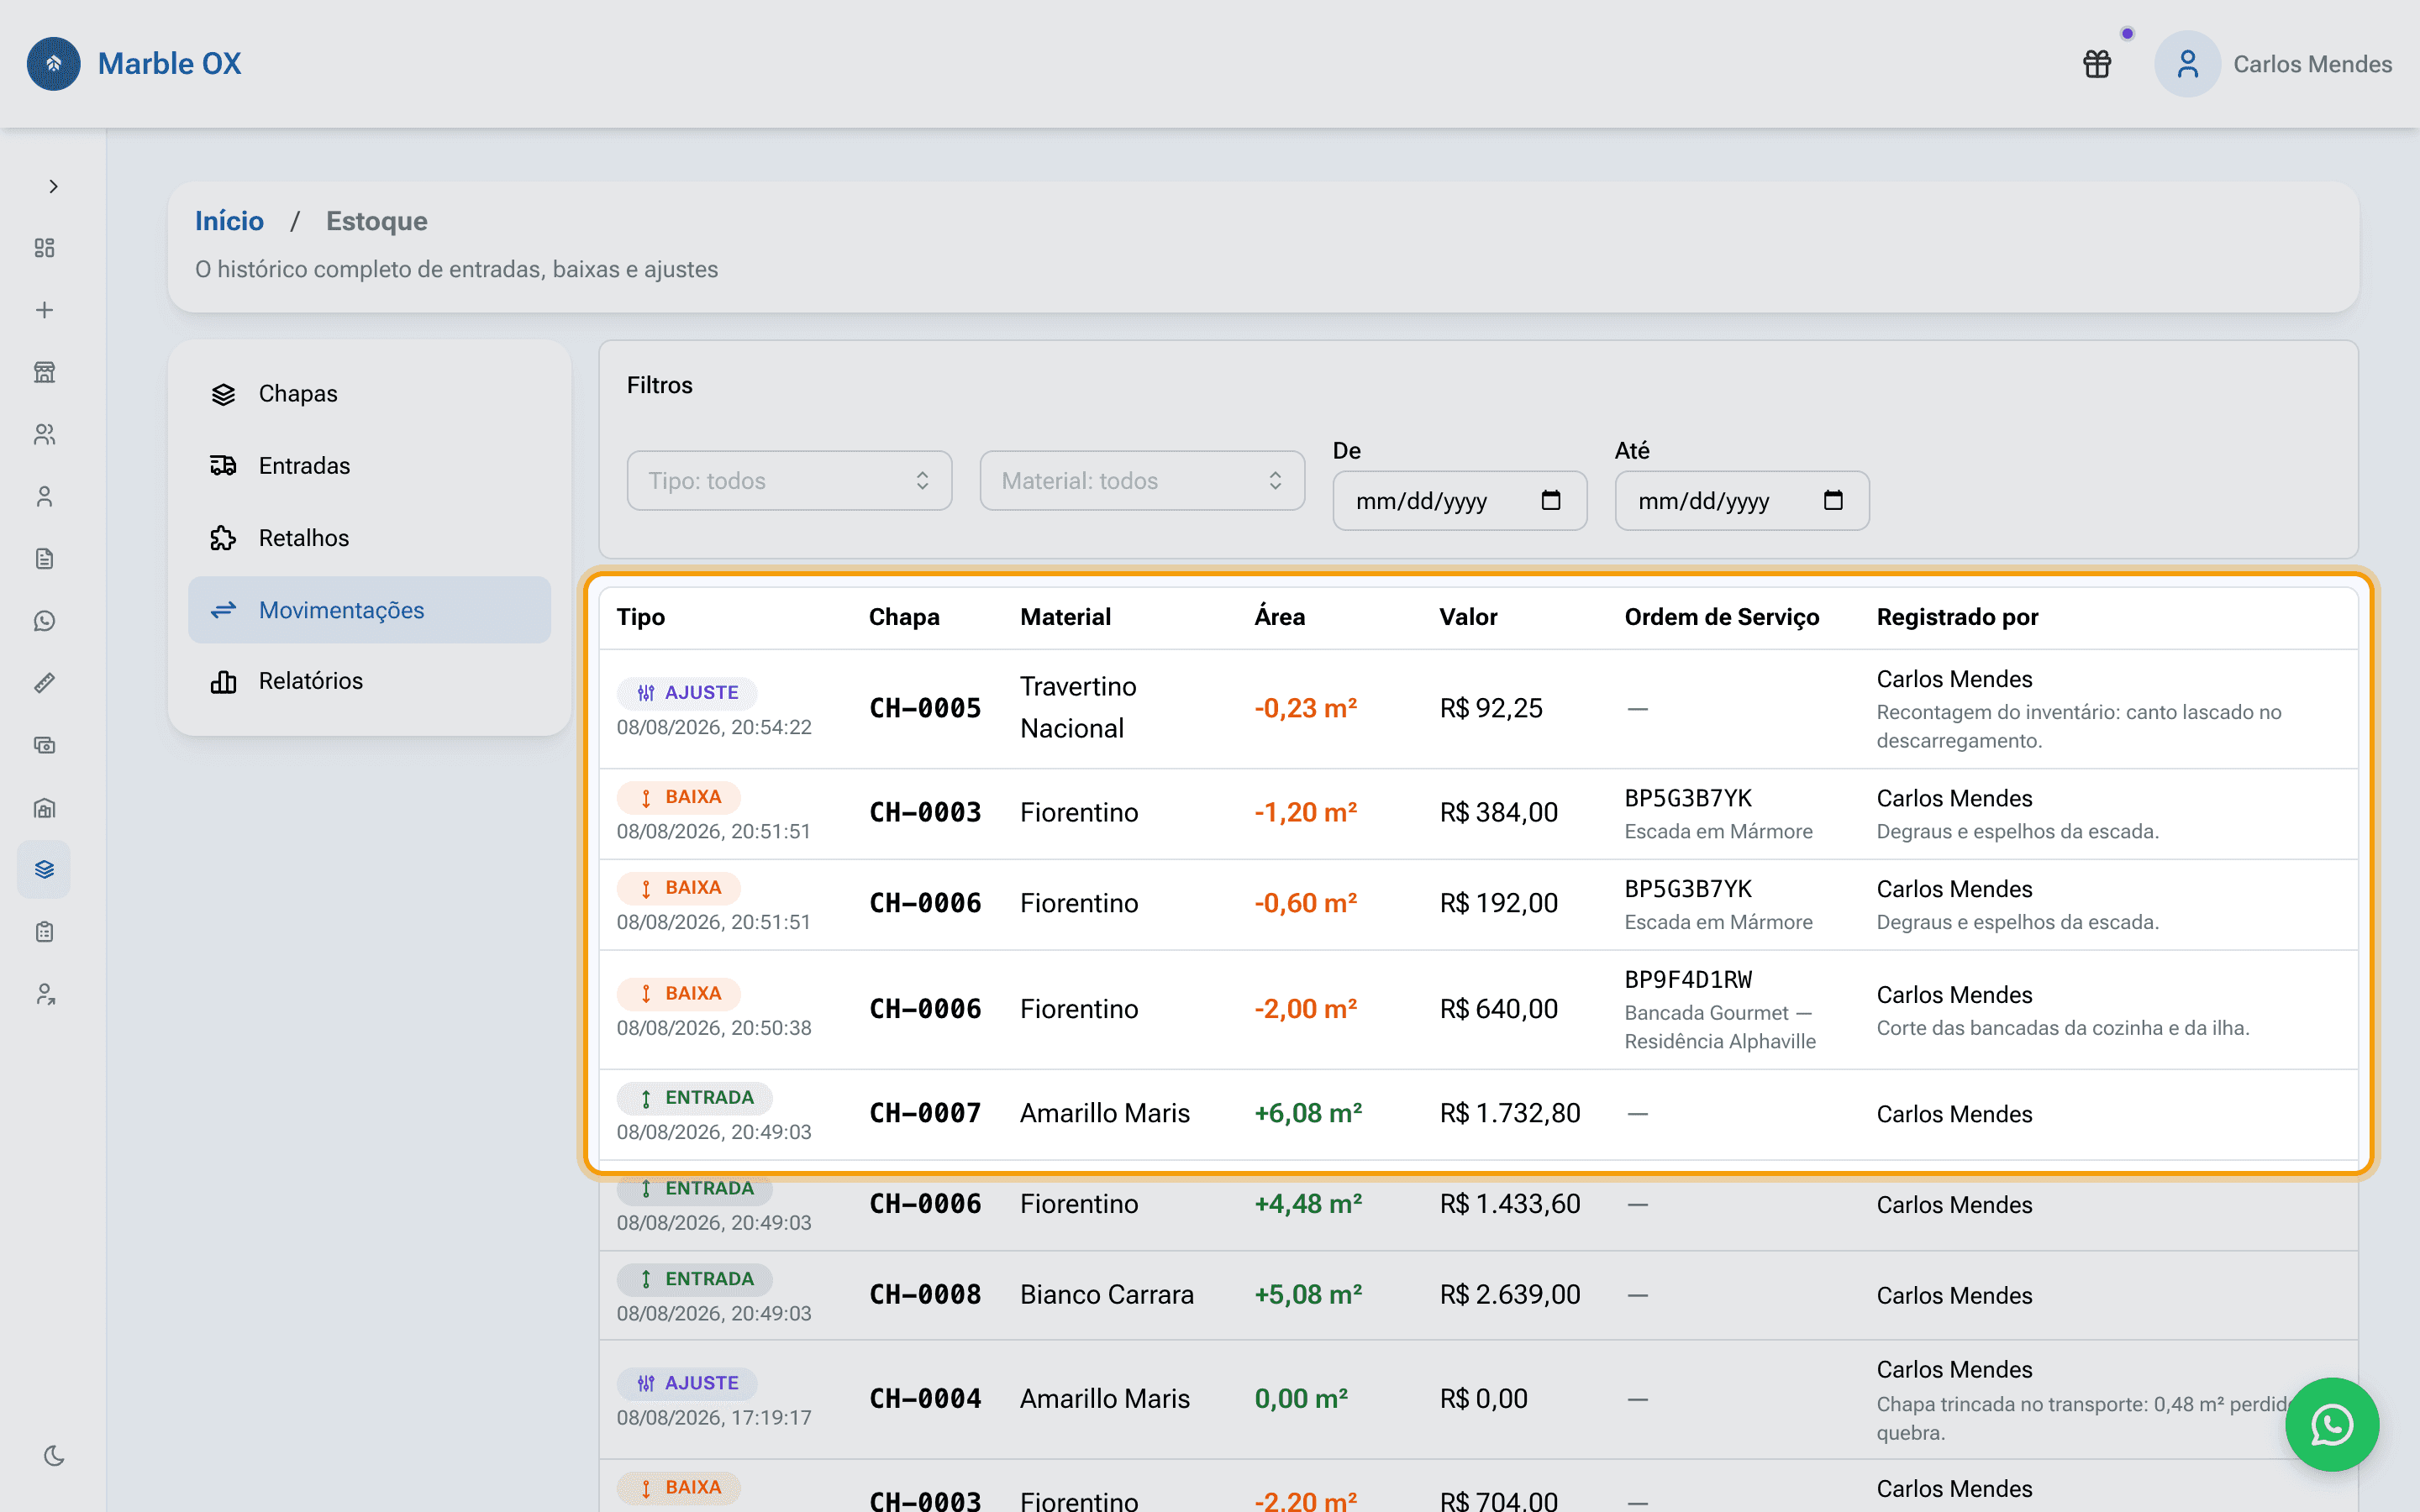Open the floating WhatsApp chat button
The image size is (2420, 1512).
[2332, 1424]
